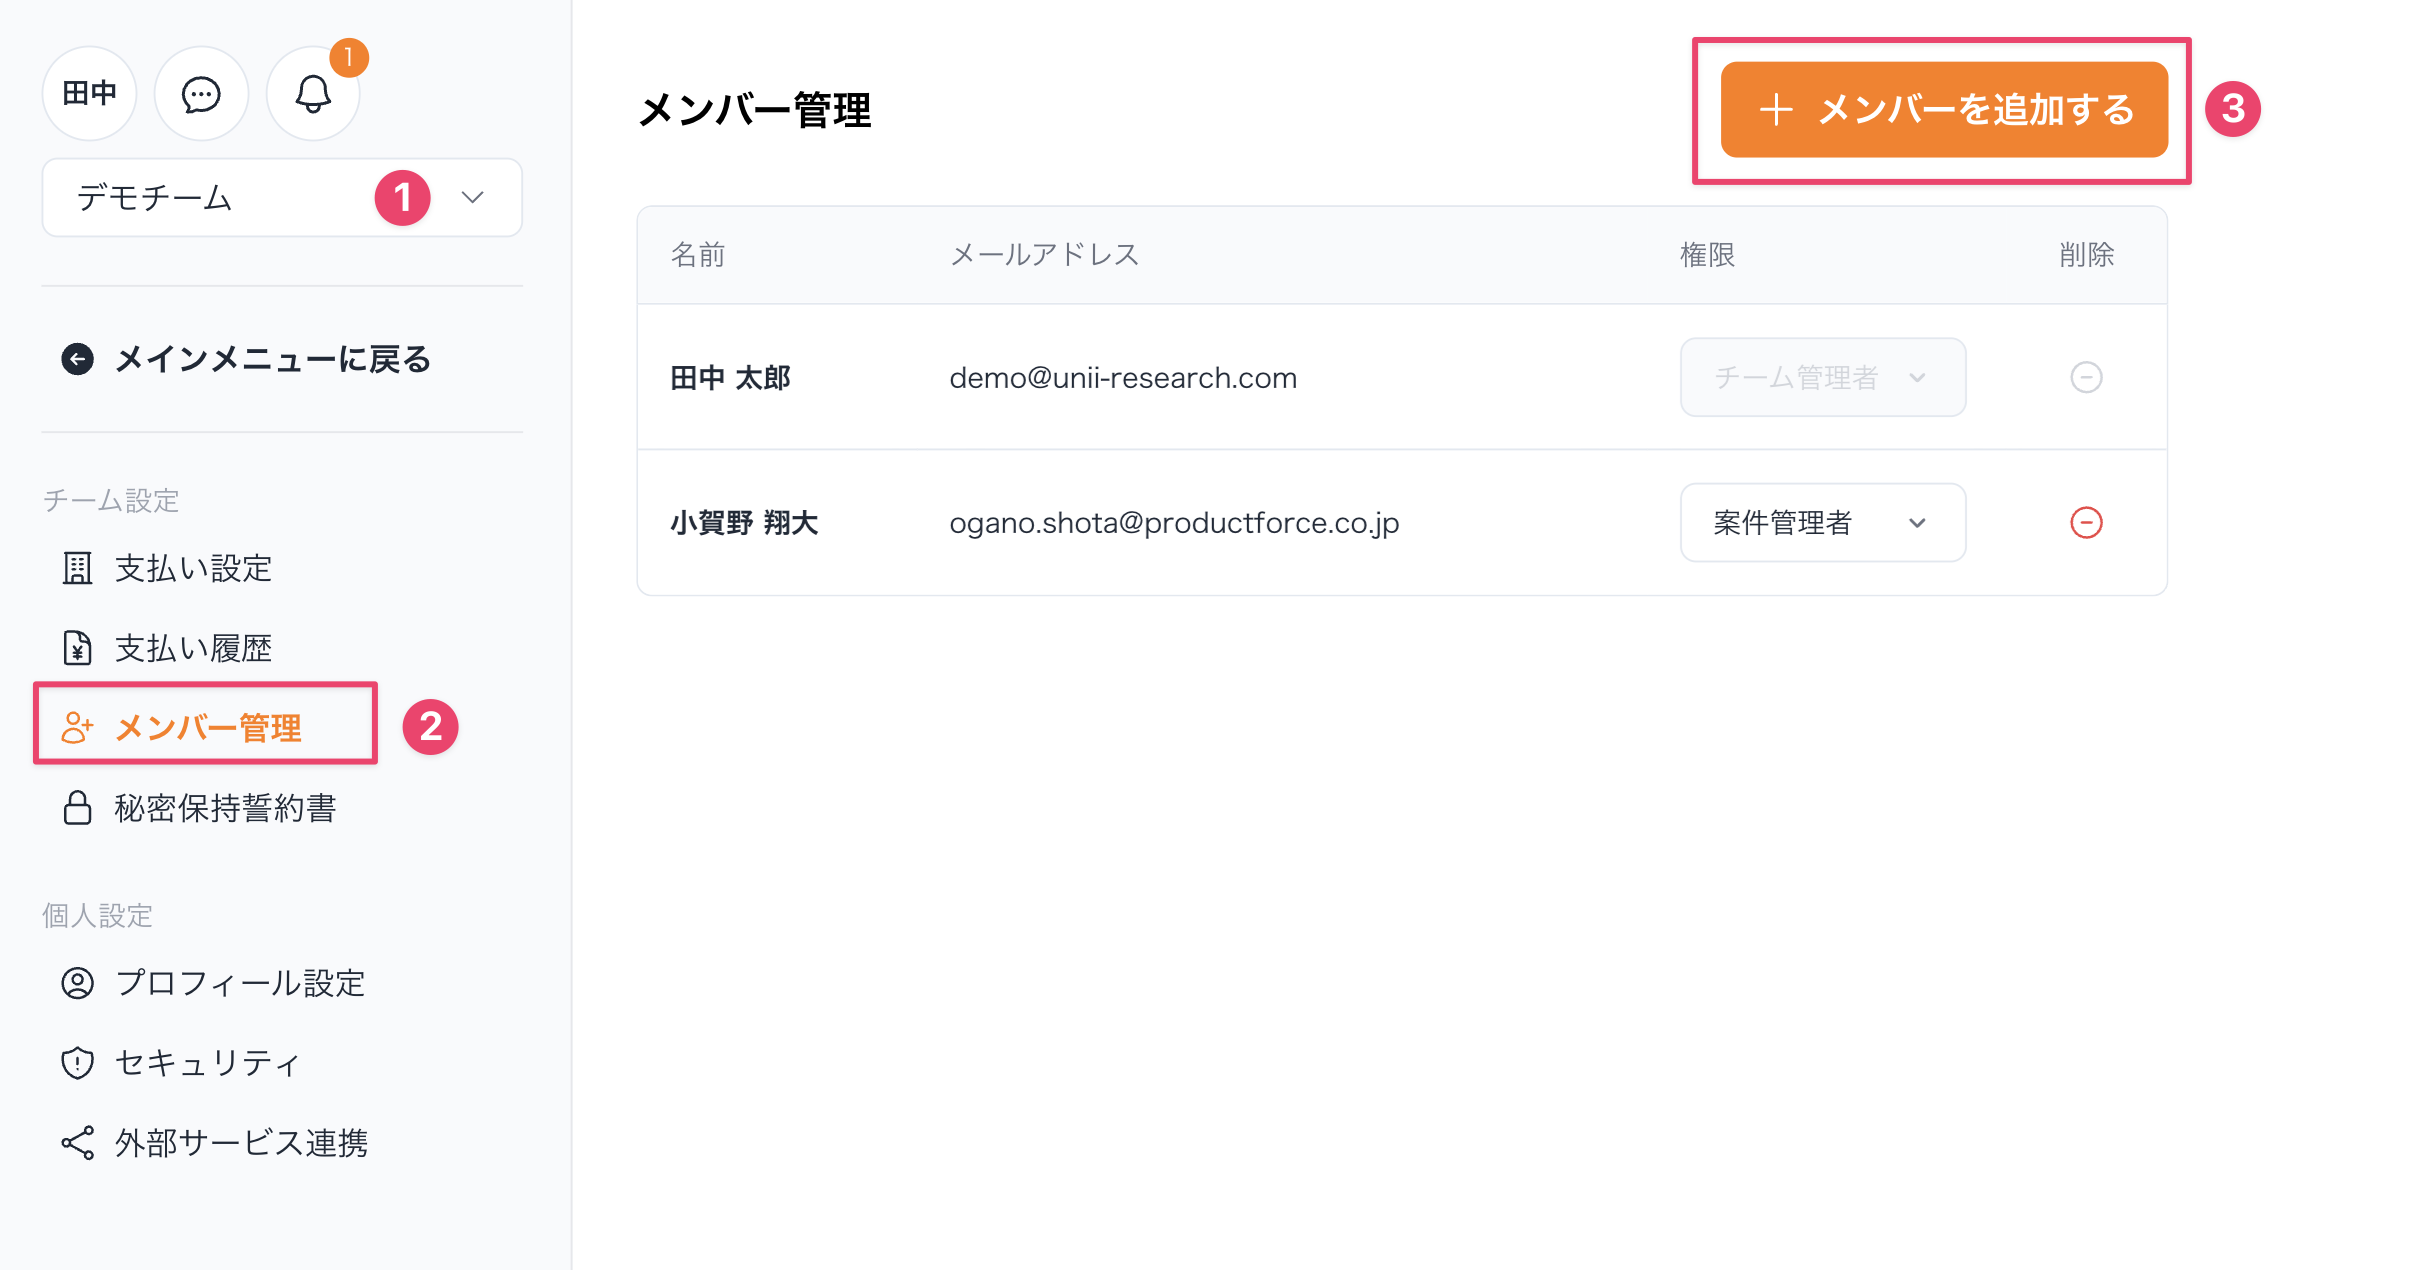Remove member 小賀野 翔大 with red minus icon

click(x=2086, y=523)
